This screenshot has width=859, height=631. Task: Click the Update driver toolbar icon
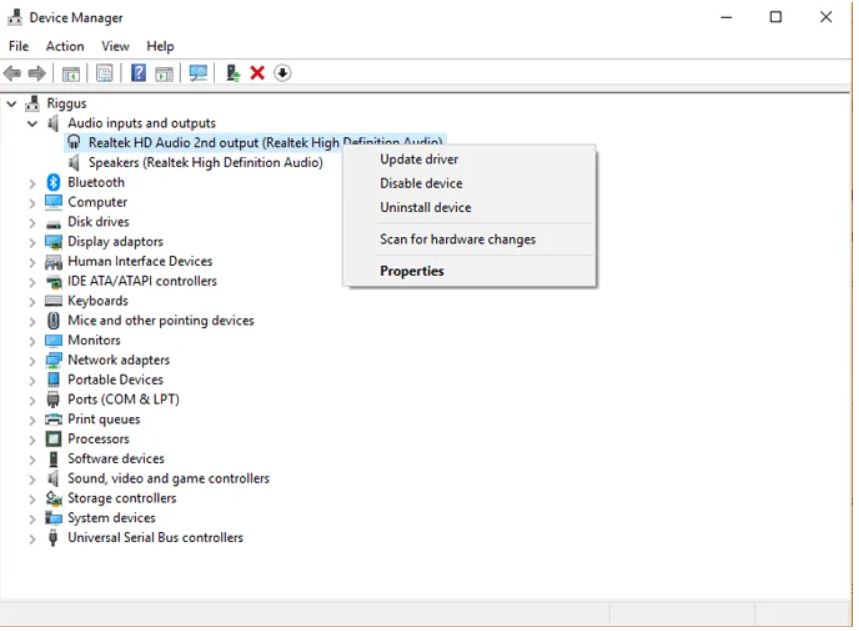coord(233,73)
